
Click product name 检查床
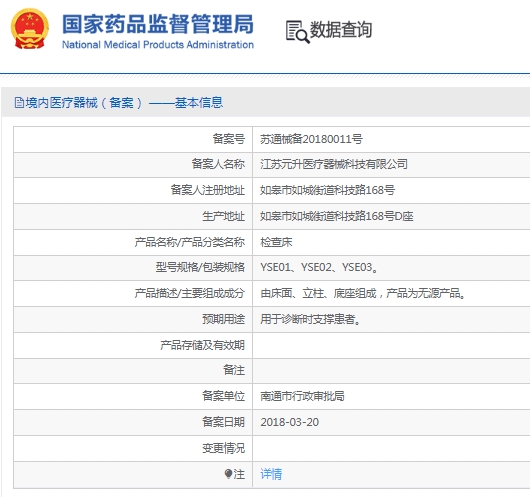[x=276, y=242]
